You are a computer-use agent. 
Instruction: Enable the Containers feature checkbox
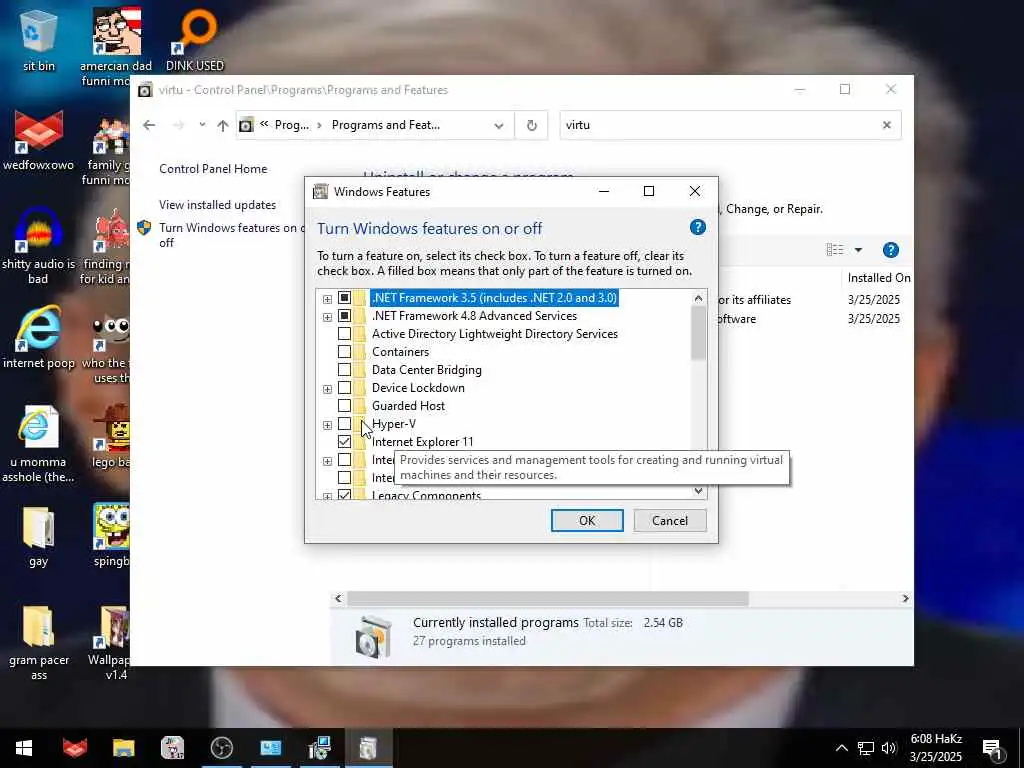pyautogui.click(x=344, y=352)
